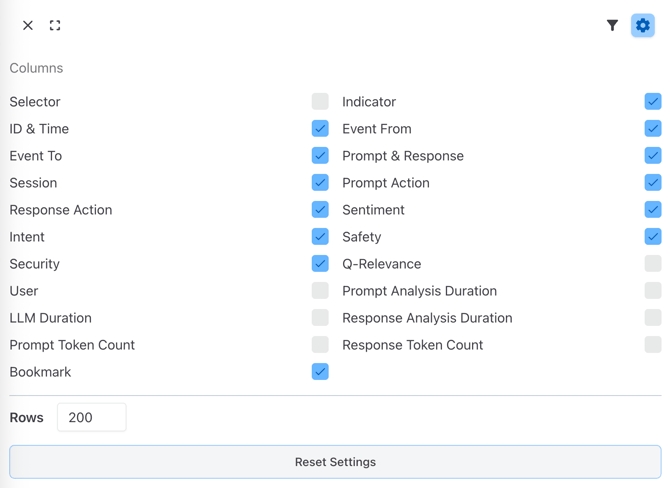Click the fullscreen expand icon
The width and height of the screenshot is (670, 488).
pos(55,26)
